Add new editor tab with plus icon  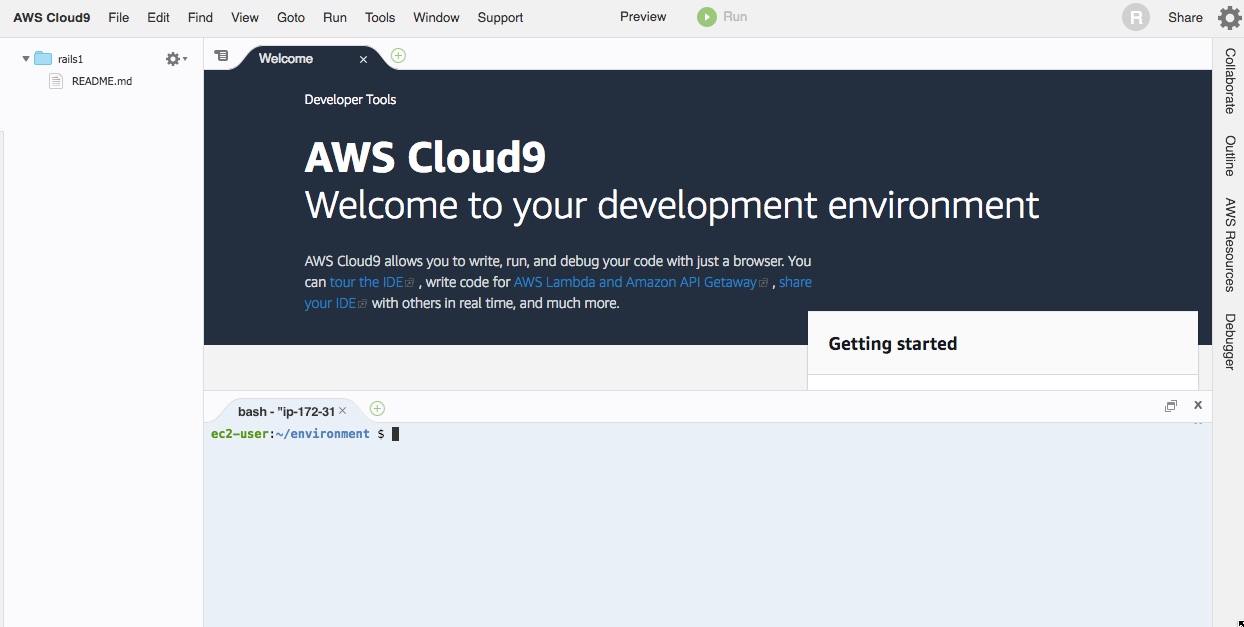pyautogui.click(x=398, y=55)
